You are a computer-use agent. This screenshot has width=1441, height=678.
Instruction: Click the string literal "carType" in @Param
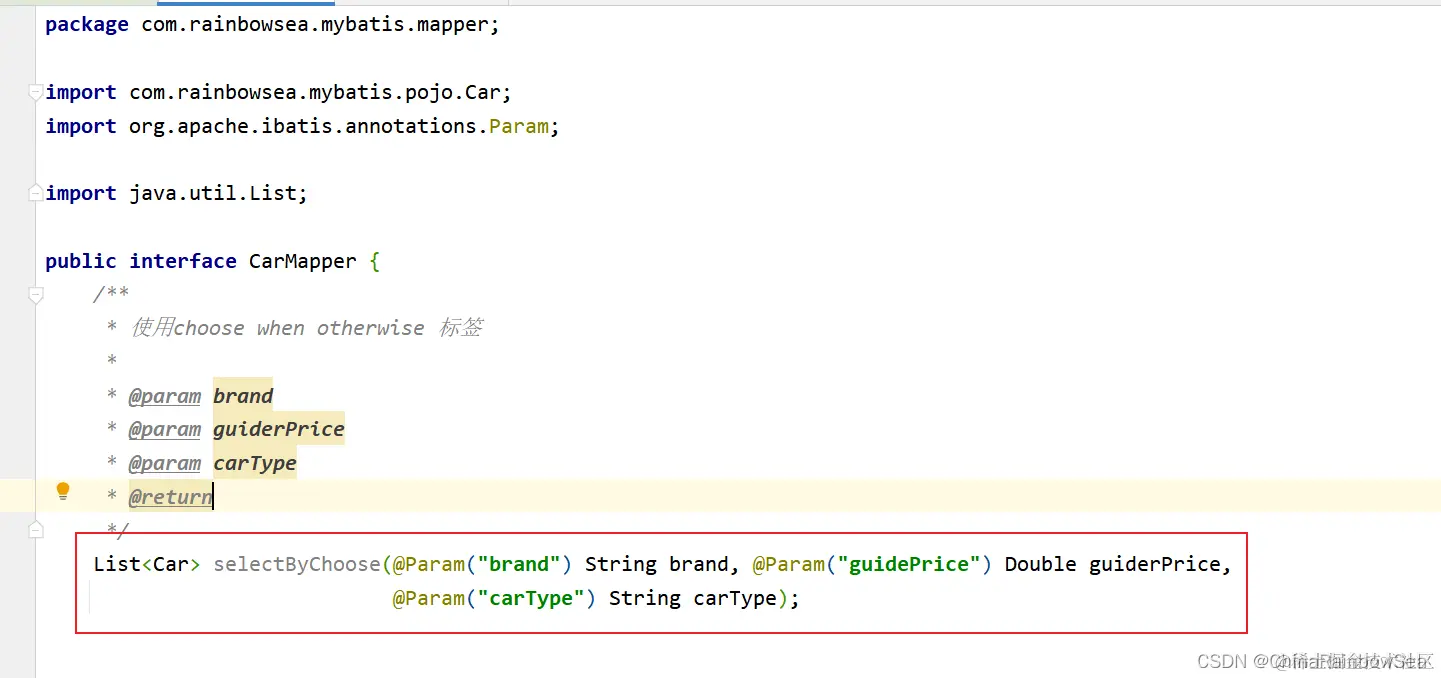[x=531, y=598]
